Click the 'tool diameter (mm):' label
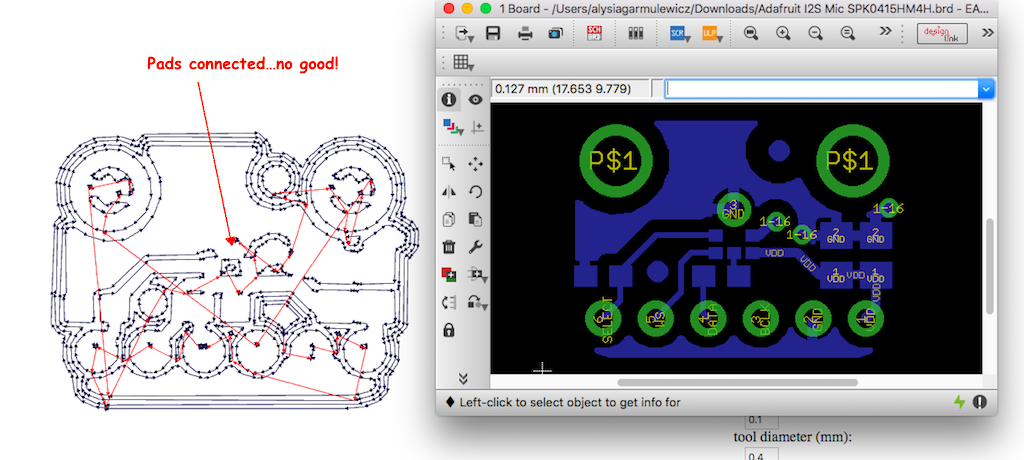The height and width of the screenshot is (460, 1024). (x=792, y=437)
